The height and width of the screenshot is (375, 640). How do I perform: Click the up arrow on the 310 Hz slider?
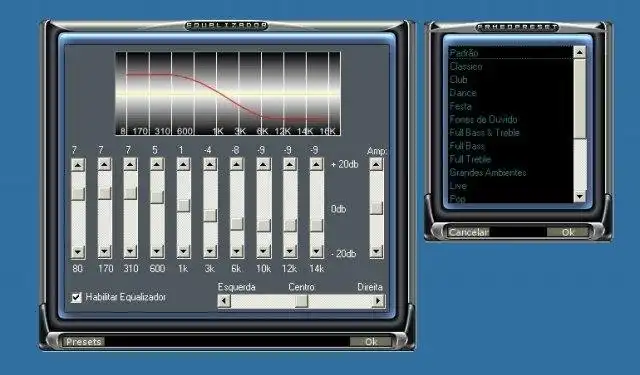coord(130,165)
